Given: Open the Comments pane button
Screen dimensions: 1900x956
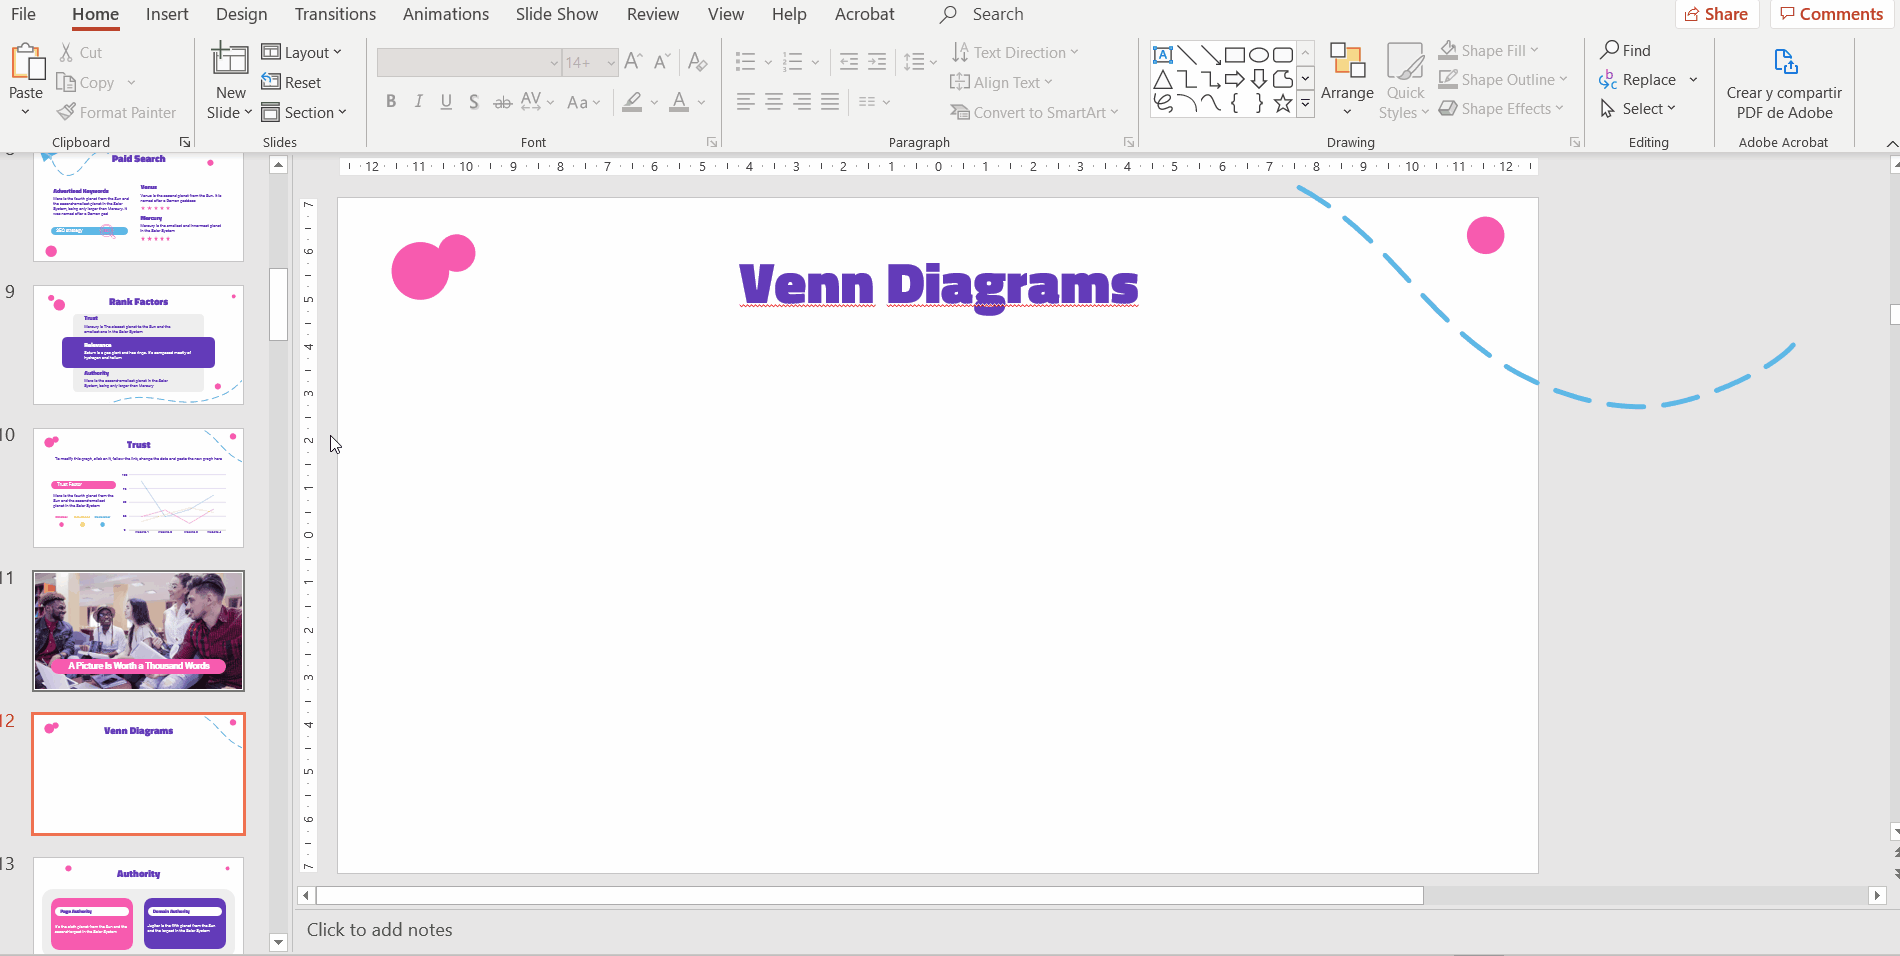Looking at the screenshot, I should pos(1831,14).
